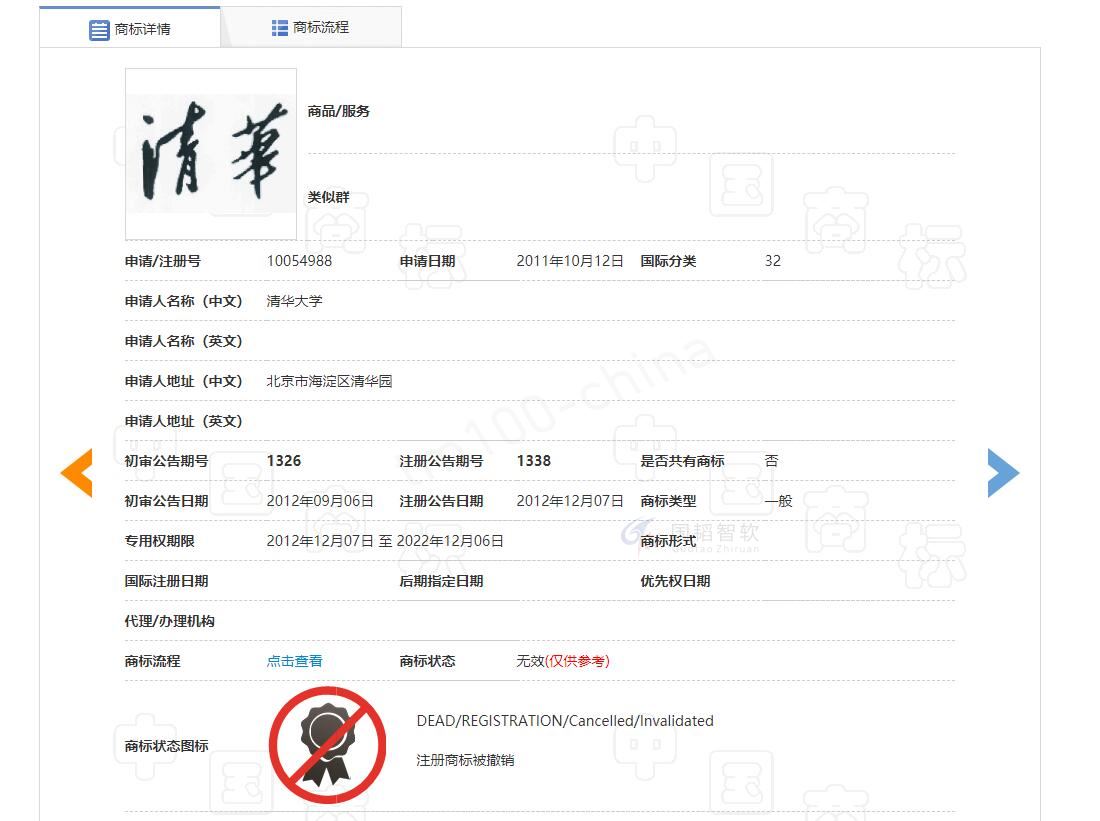This screenshot has height=821, width=1100.
Task: Select the registration announcement issue 1338
Action: [534, 461]
